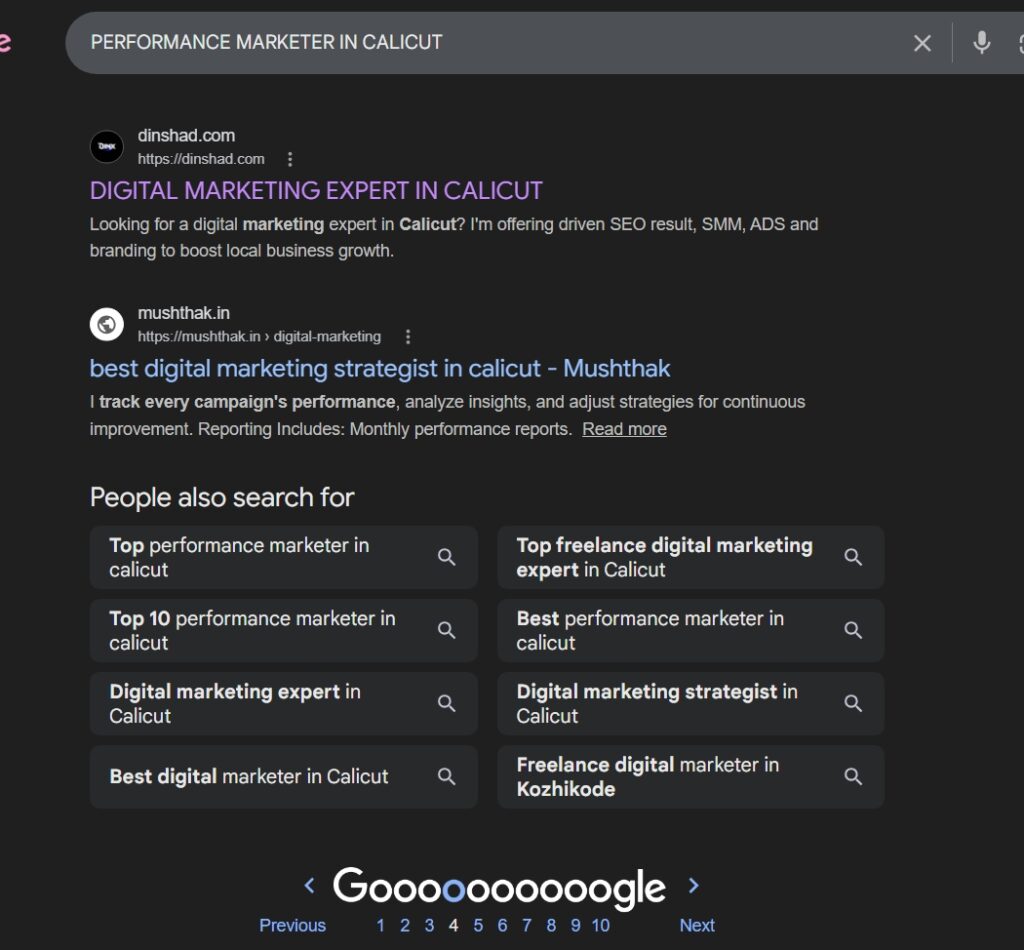Click the magnifier on 'Top performance marketer in calicut'
The width and height of the screenshot is (1024, 950).
click(447, 557)
